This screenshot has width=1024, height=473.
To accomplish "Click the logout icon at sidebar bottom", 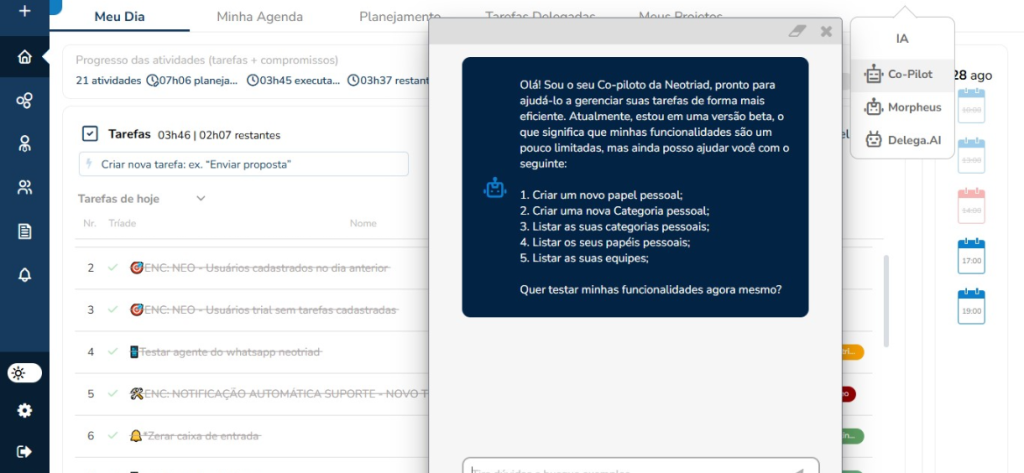I will [x=24, y=451].
